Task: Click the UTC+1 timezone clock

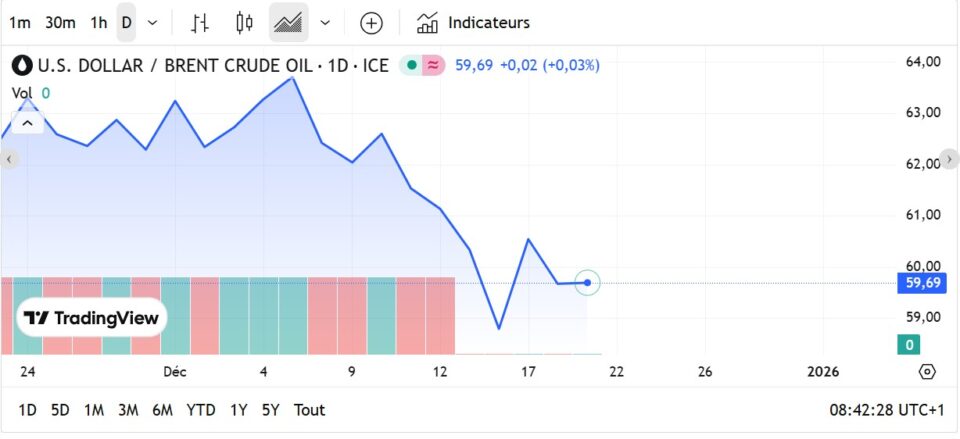Action: [886, 410]
